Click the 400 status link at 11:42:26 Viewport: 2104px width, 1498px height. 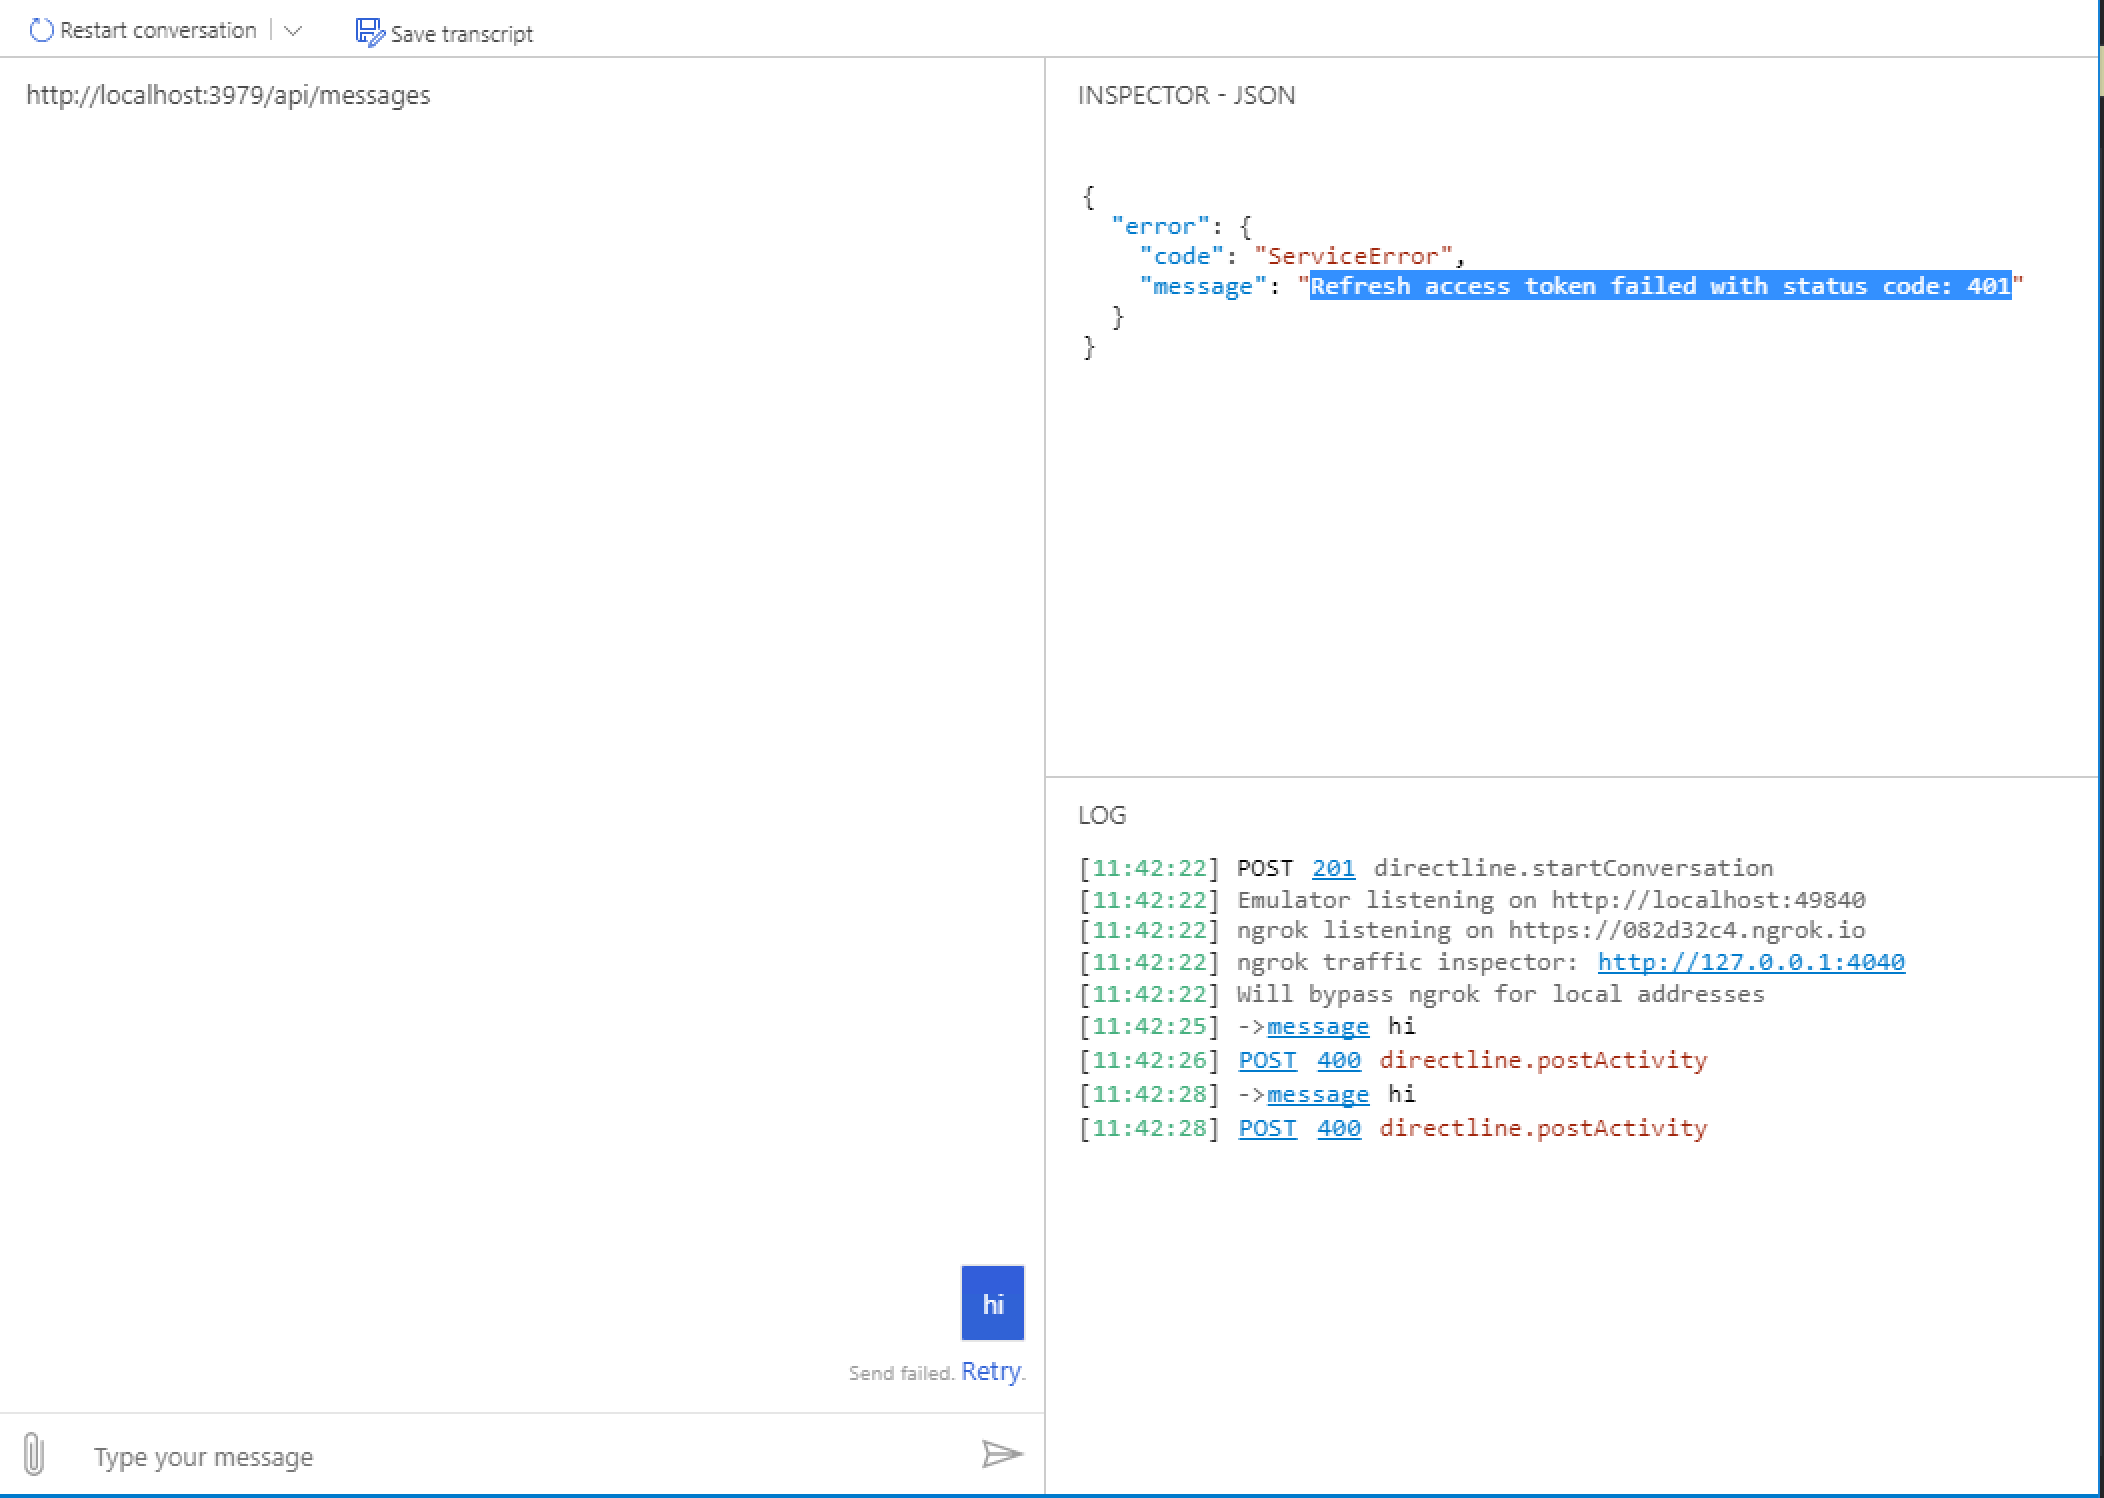(x=1338, y=1060)
